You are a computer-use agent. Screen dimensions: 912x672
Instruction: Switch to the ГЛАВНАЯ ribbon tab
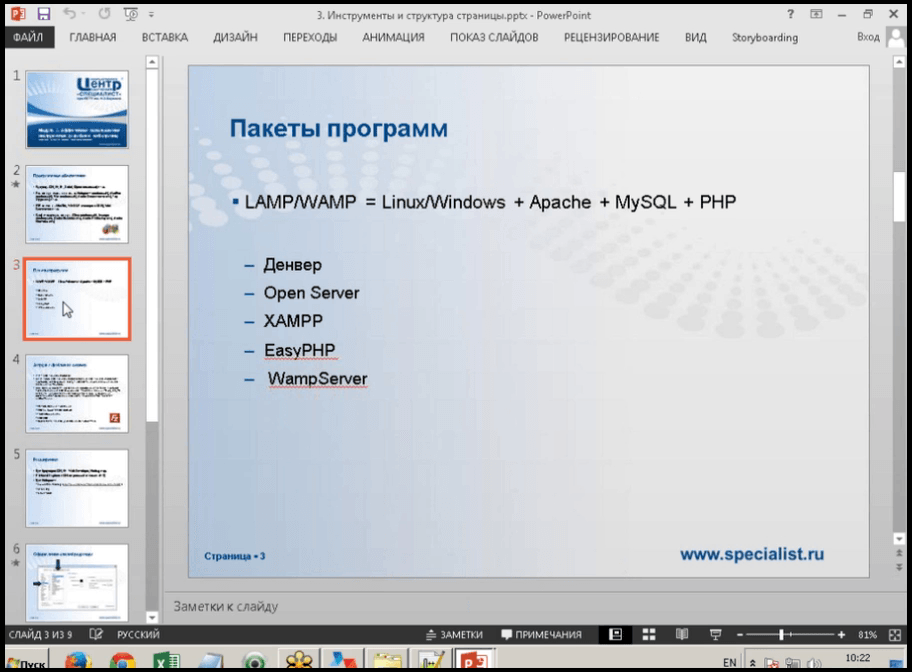coord(92,37)
